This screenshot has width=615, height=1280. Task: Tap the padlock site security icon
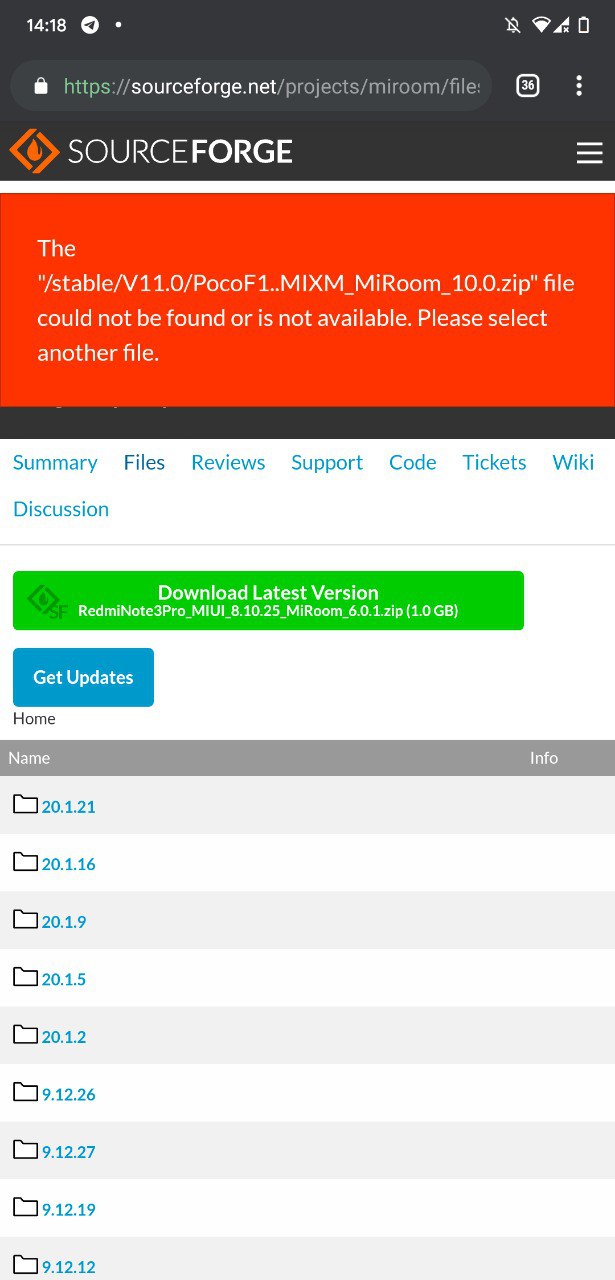click(41, 86)
